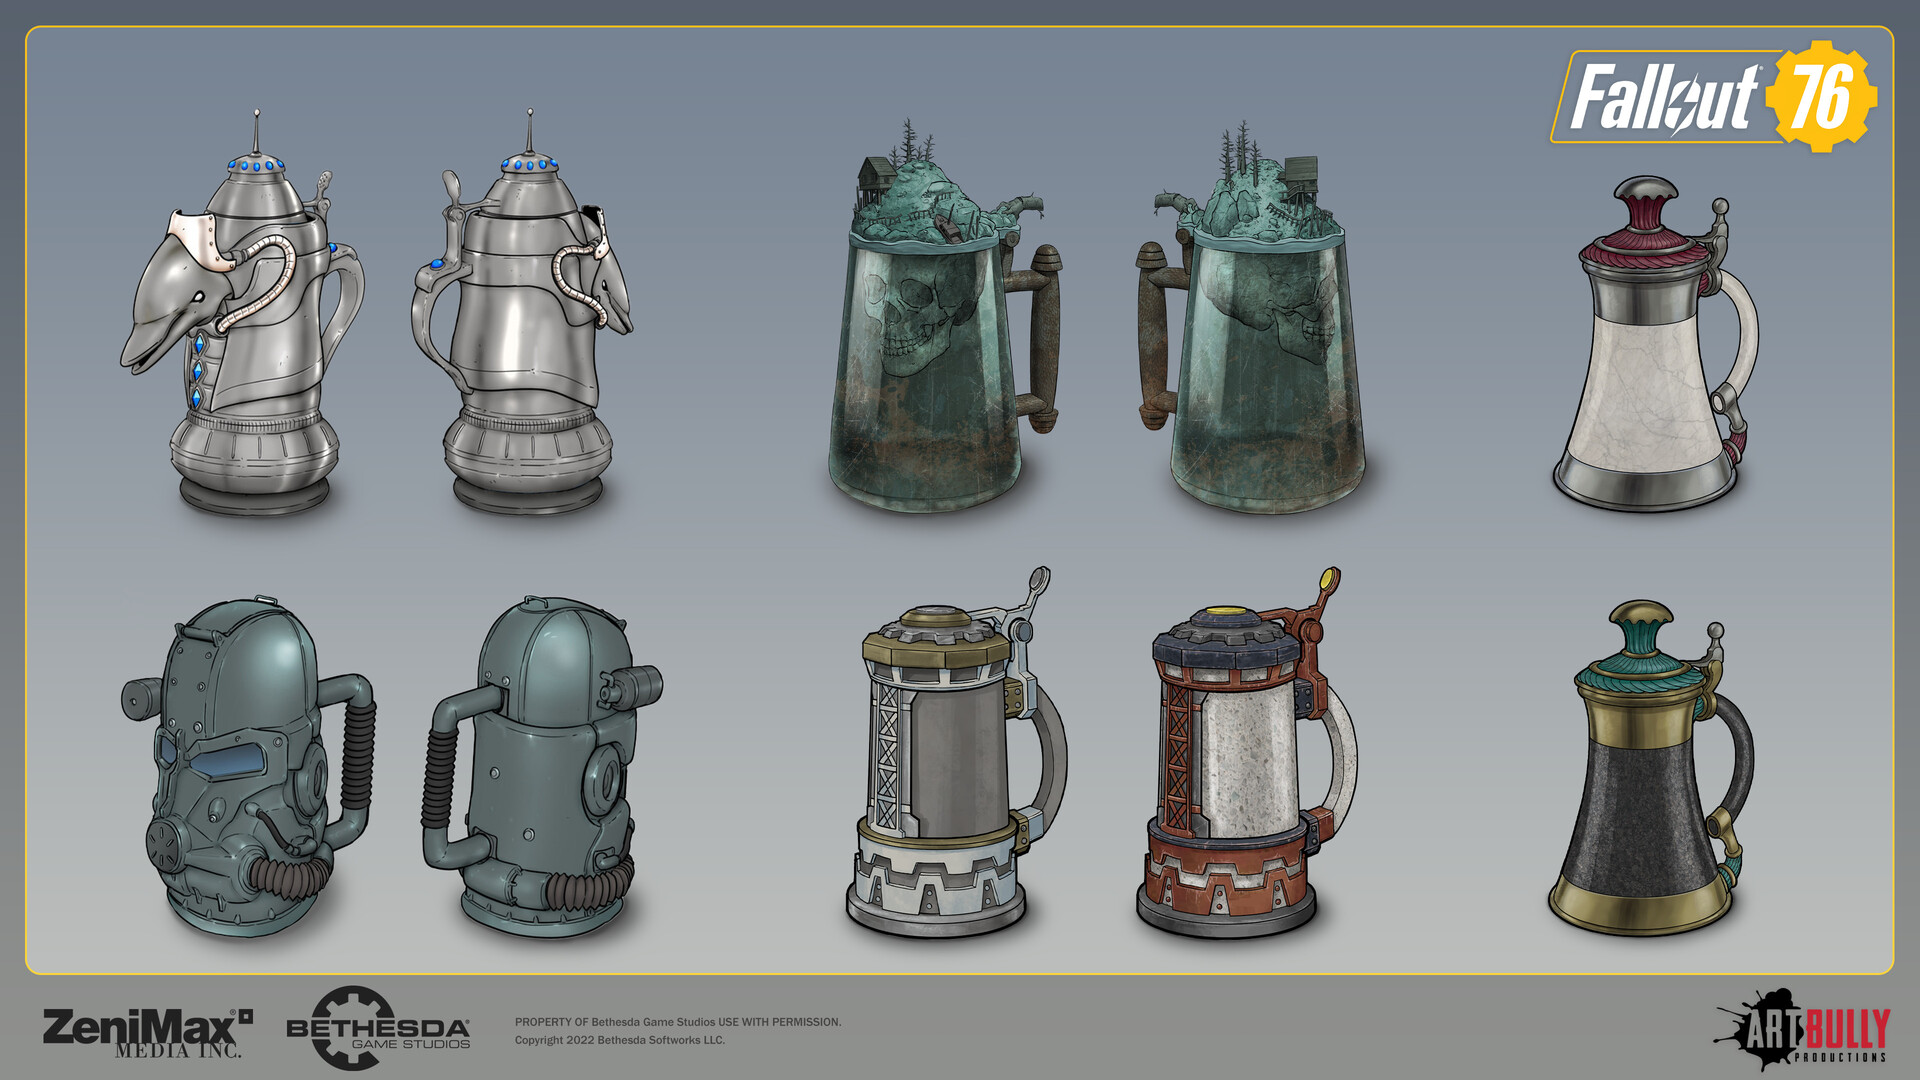
Task: Select the power armor helmet stein back view
Action: coord(543,767)
